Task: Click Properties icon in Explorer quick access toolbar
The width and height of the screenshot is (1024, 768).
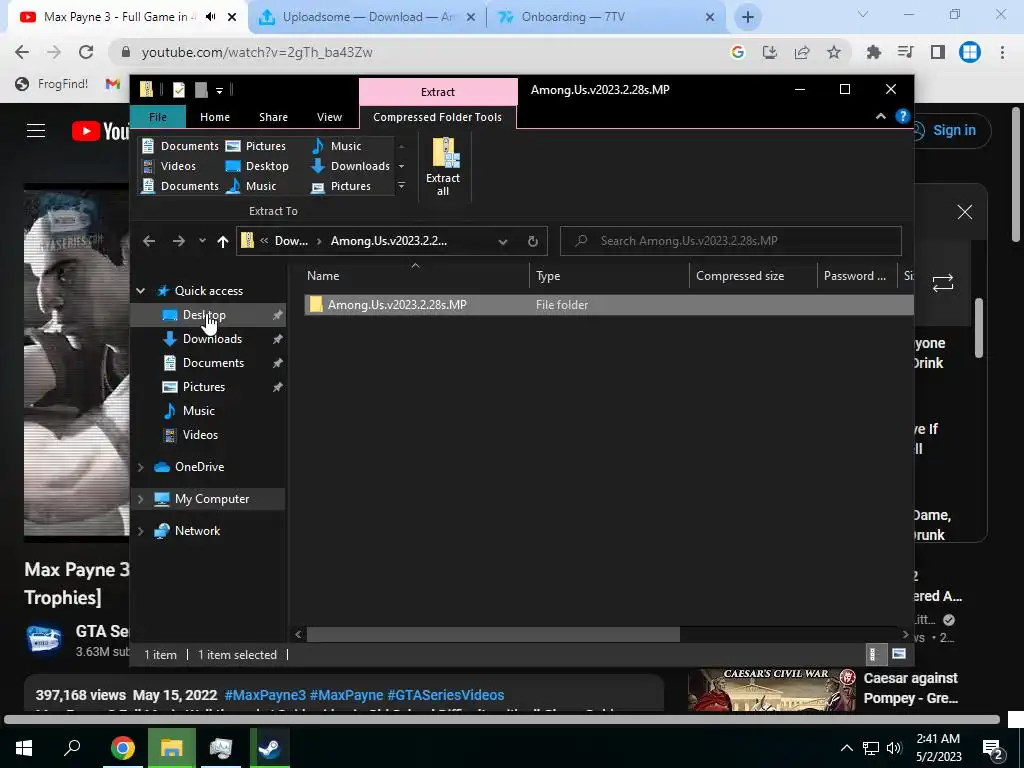Action: [178, 89]
